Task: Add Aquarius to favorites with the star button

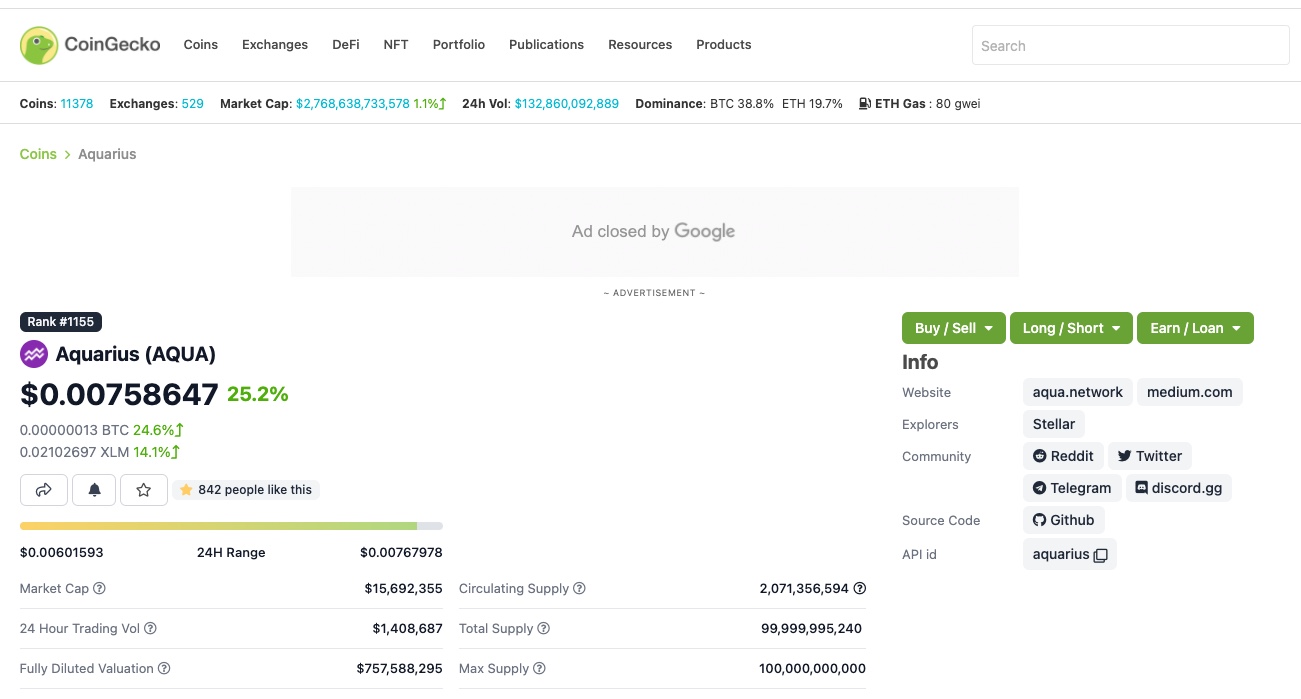Action: click(x=144, y=490)
